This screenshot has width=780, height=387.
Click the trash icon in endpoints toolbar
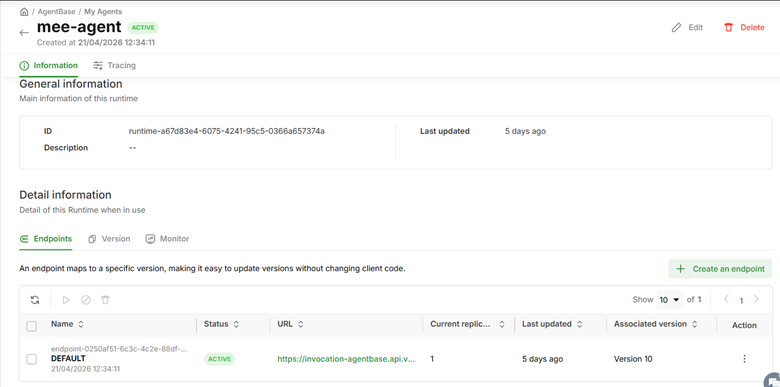[105, 299]
